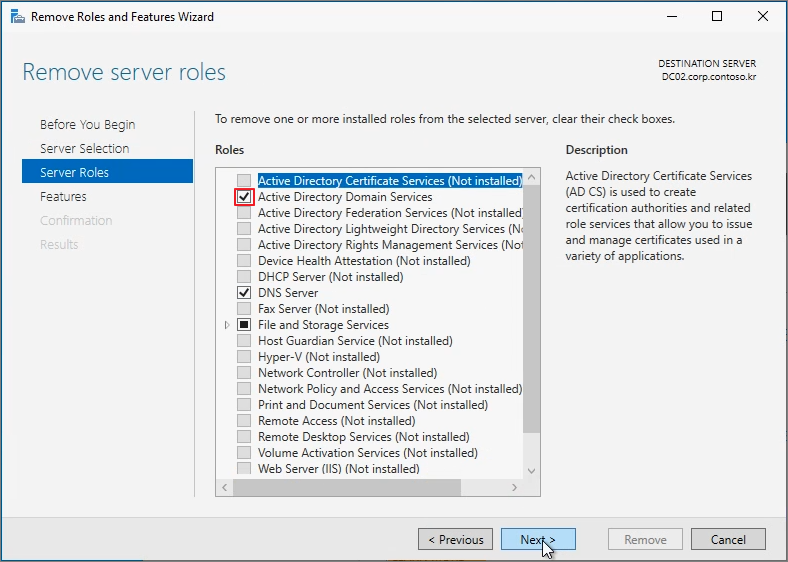Select Active Directory Certificate Services row
The image size is (788, 562).
tap(390, 180)
